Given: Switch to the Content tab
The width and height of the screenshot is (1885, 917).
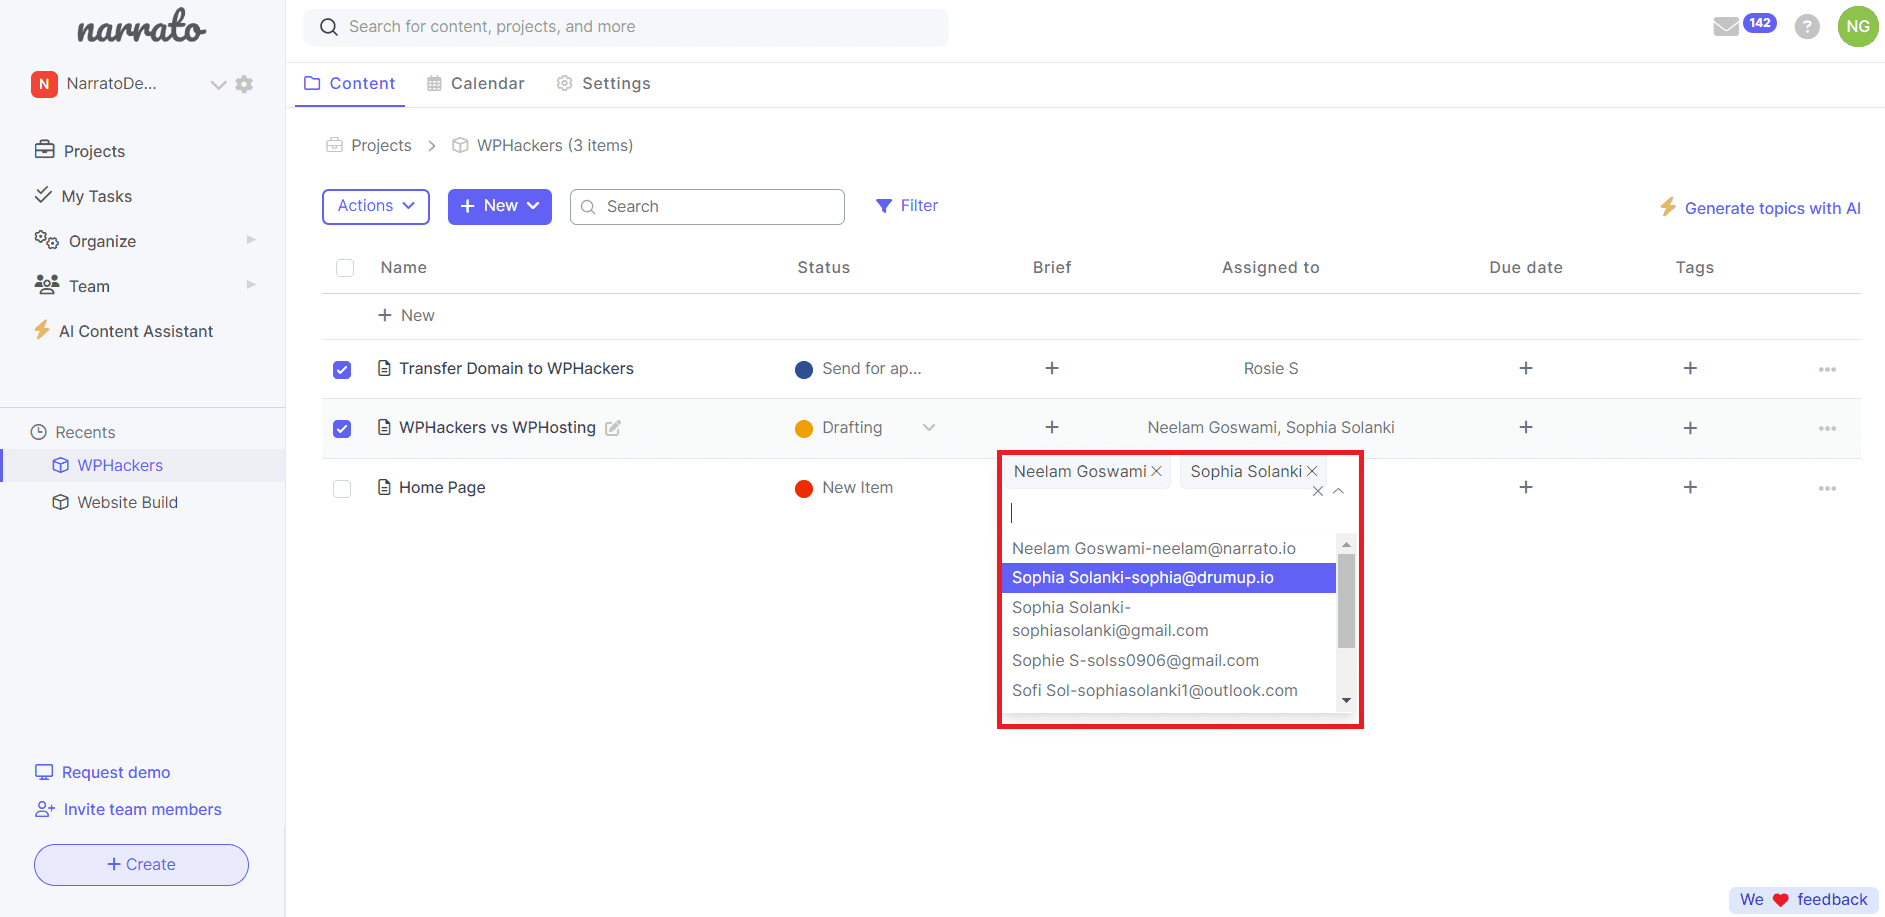Looking at the screenshot, I should point(350,84).
